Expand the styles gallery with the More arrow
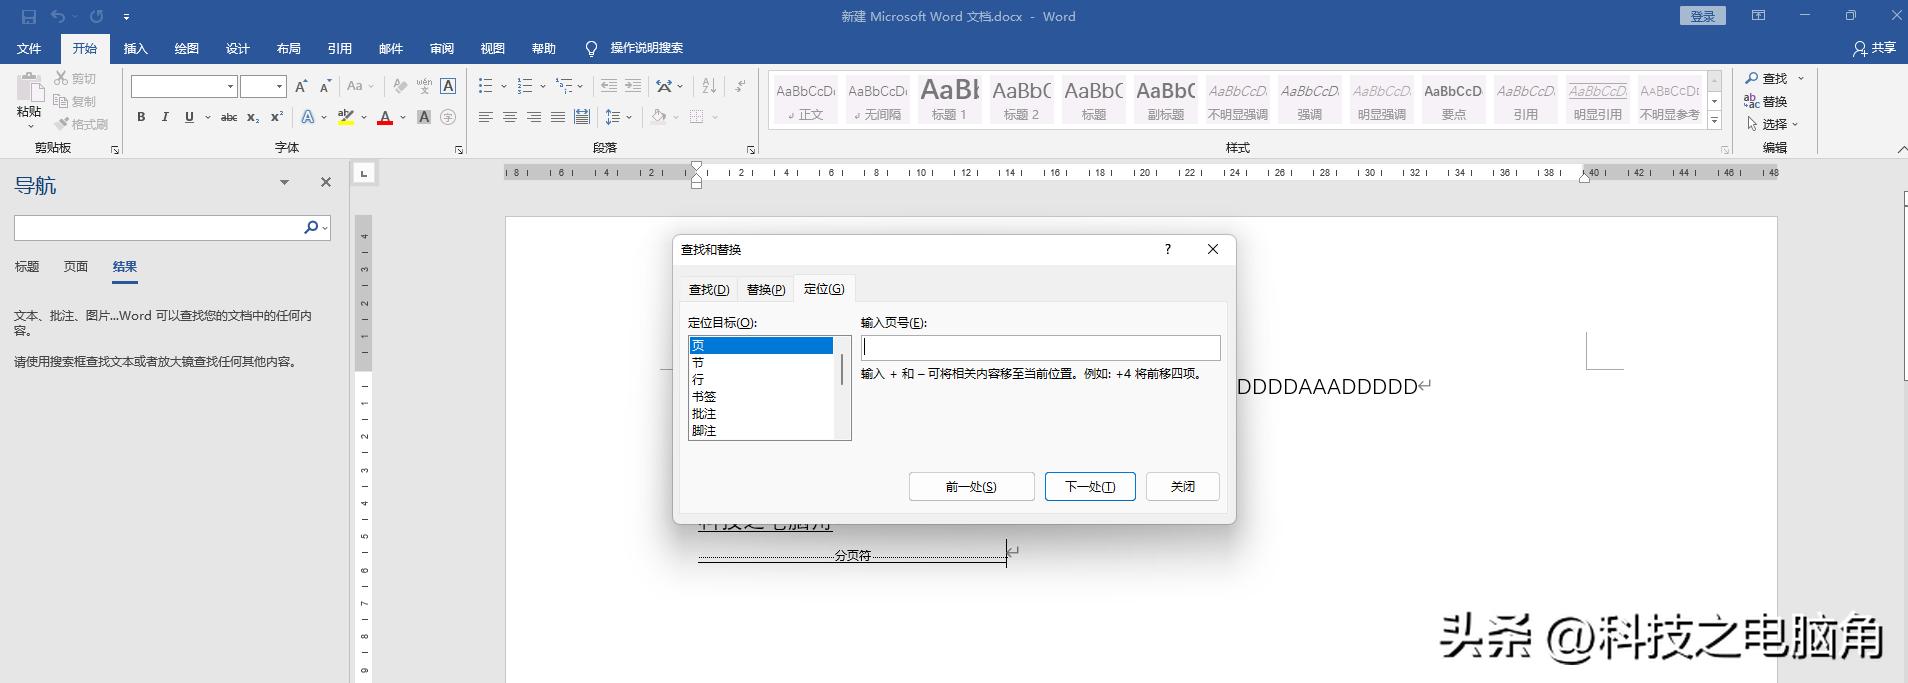The width and height of the screenshot is (1908, 683). tap(1714, 121)
